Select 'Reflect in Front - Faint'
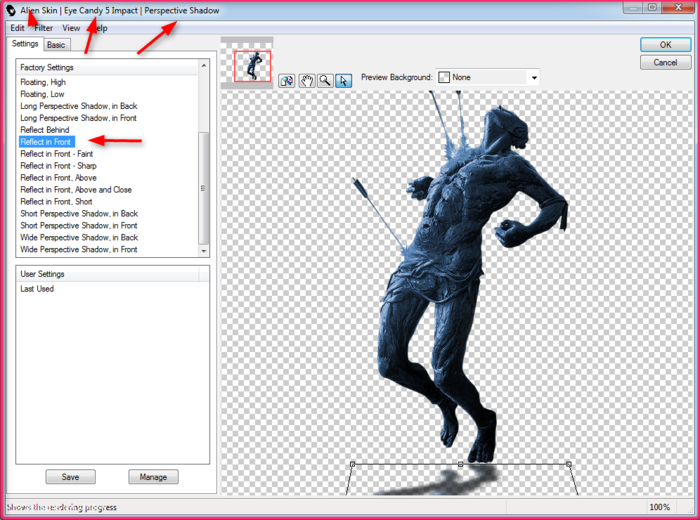Viewport: 700px width, 520px height. (57, 154)
